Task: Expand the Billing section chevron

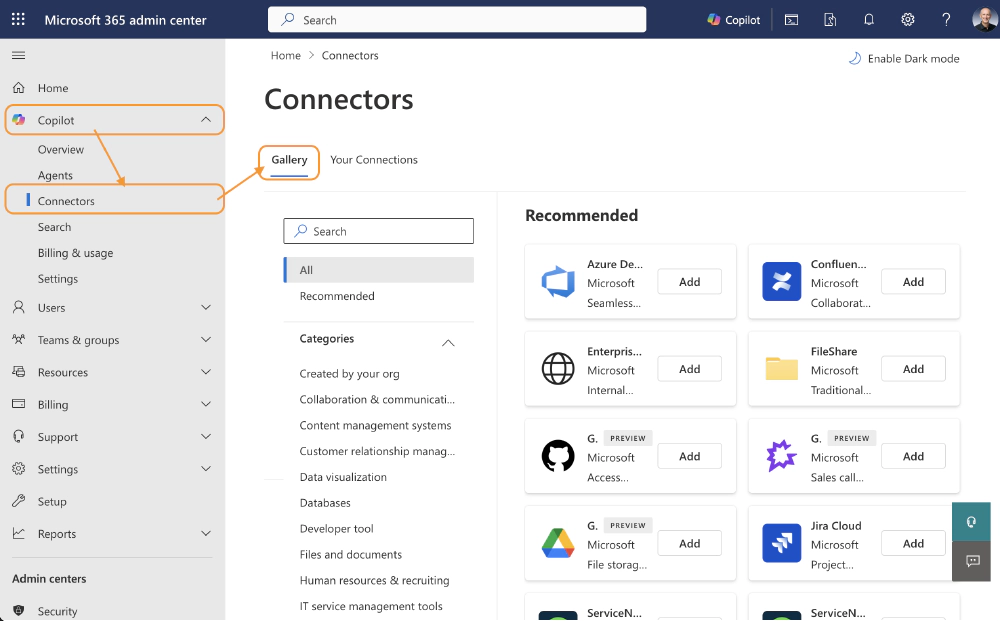Action: pyautogui.click(x=206, y=404)
